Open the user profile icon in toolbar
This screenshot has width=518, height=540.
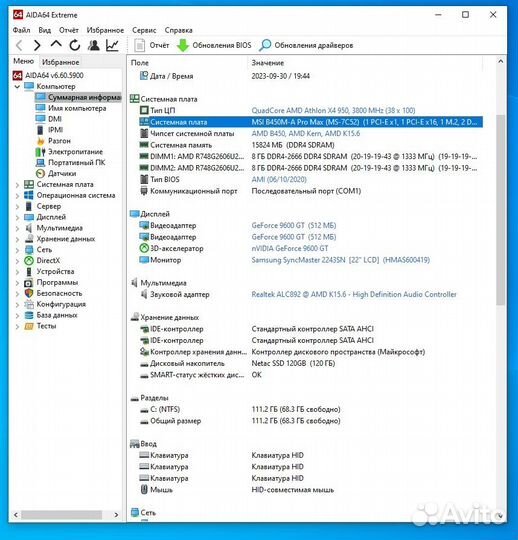pos(93,45)
